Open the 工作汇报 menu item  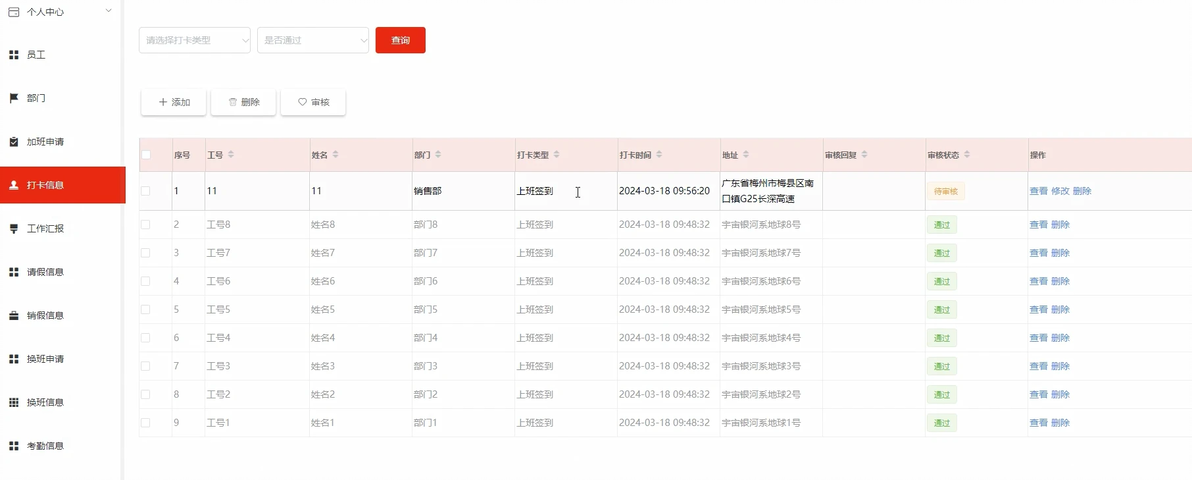click(x=62, y=228)
